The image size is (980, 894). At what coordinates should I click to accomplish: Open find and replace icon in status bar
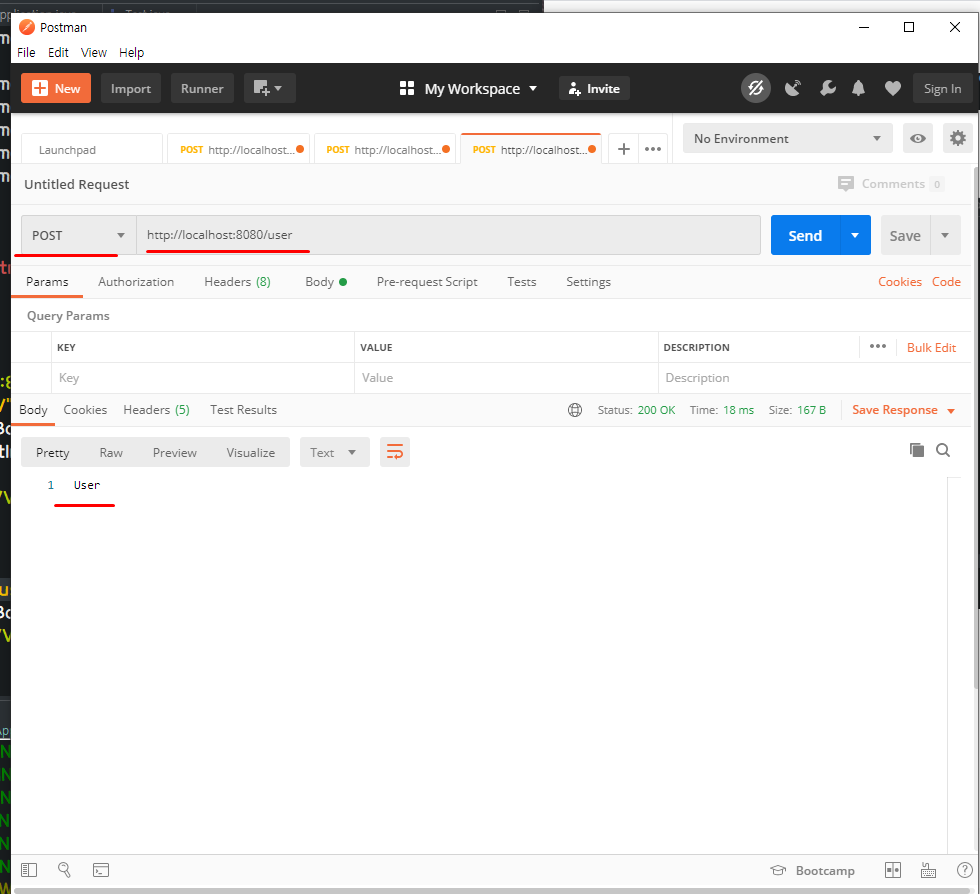point(64,870)
